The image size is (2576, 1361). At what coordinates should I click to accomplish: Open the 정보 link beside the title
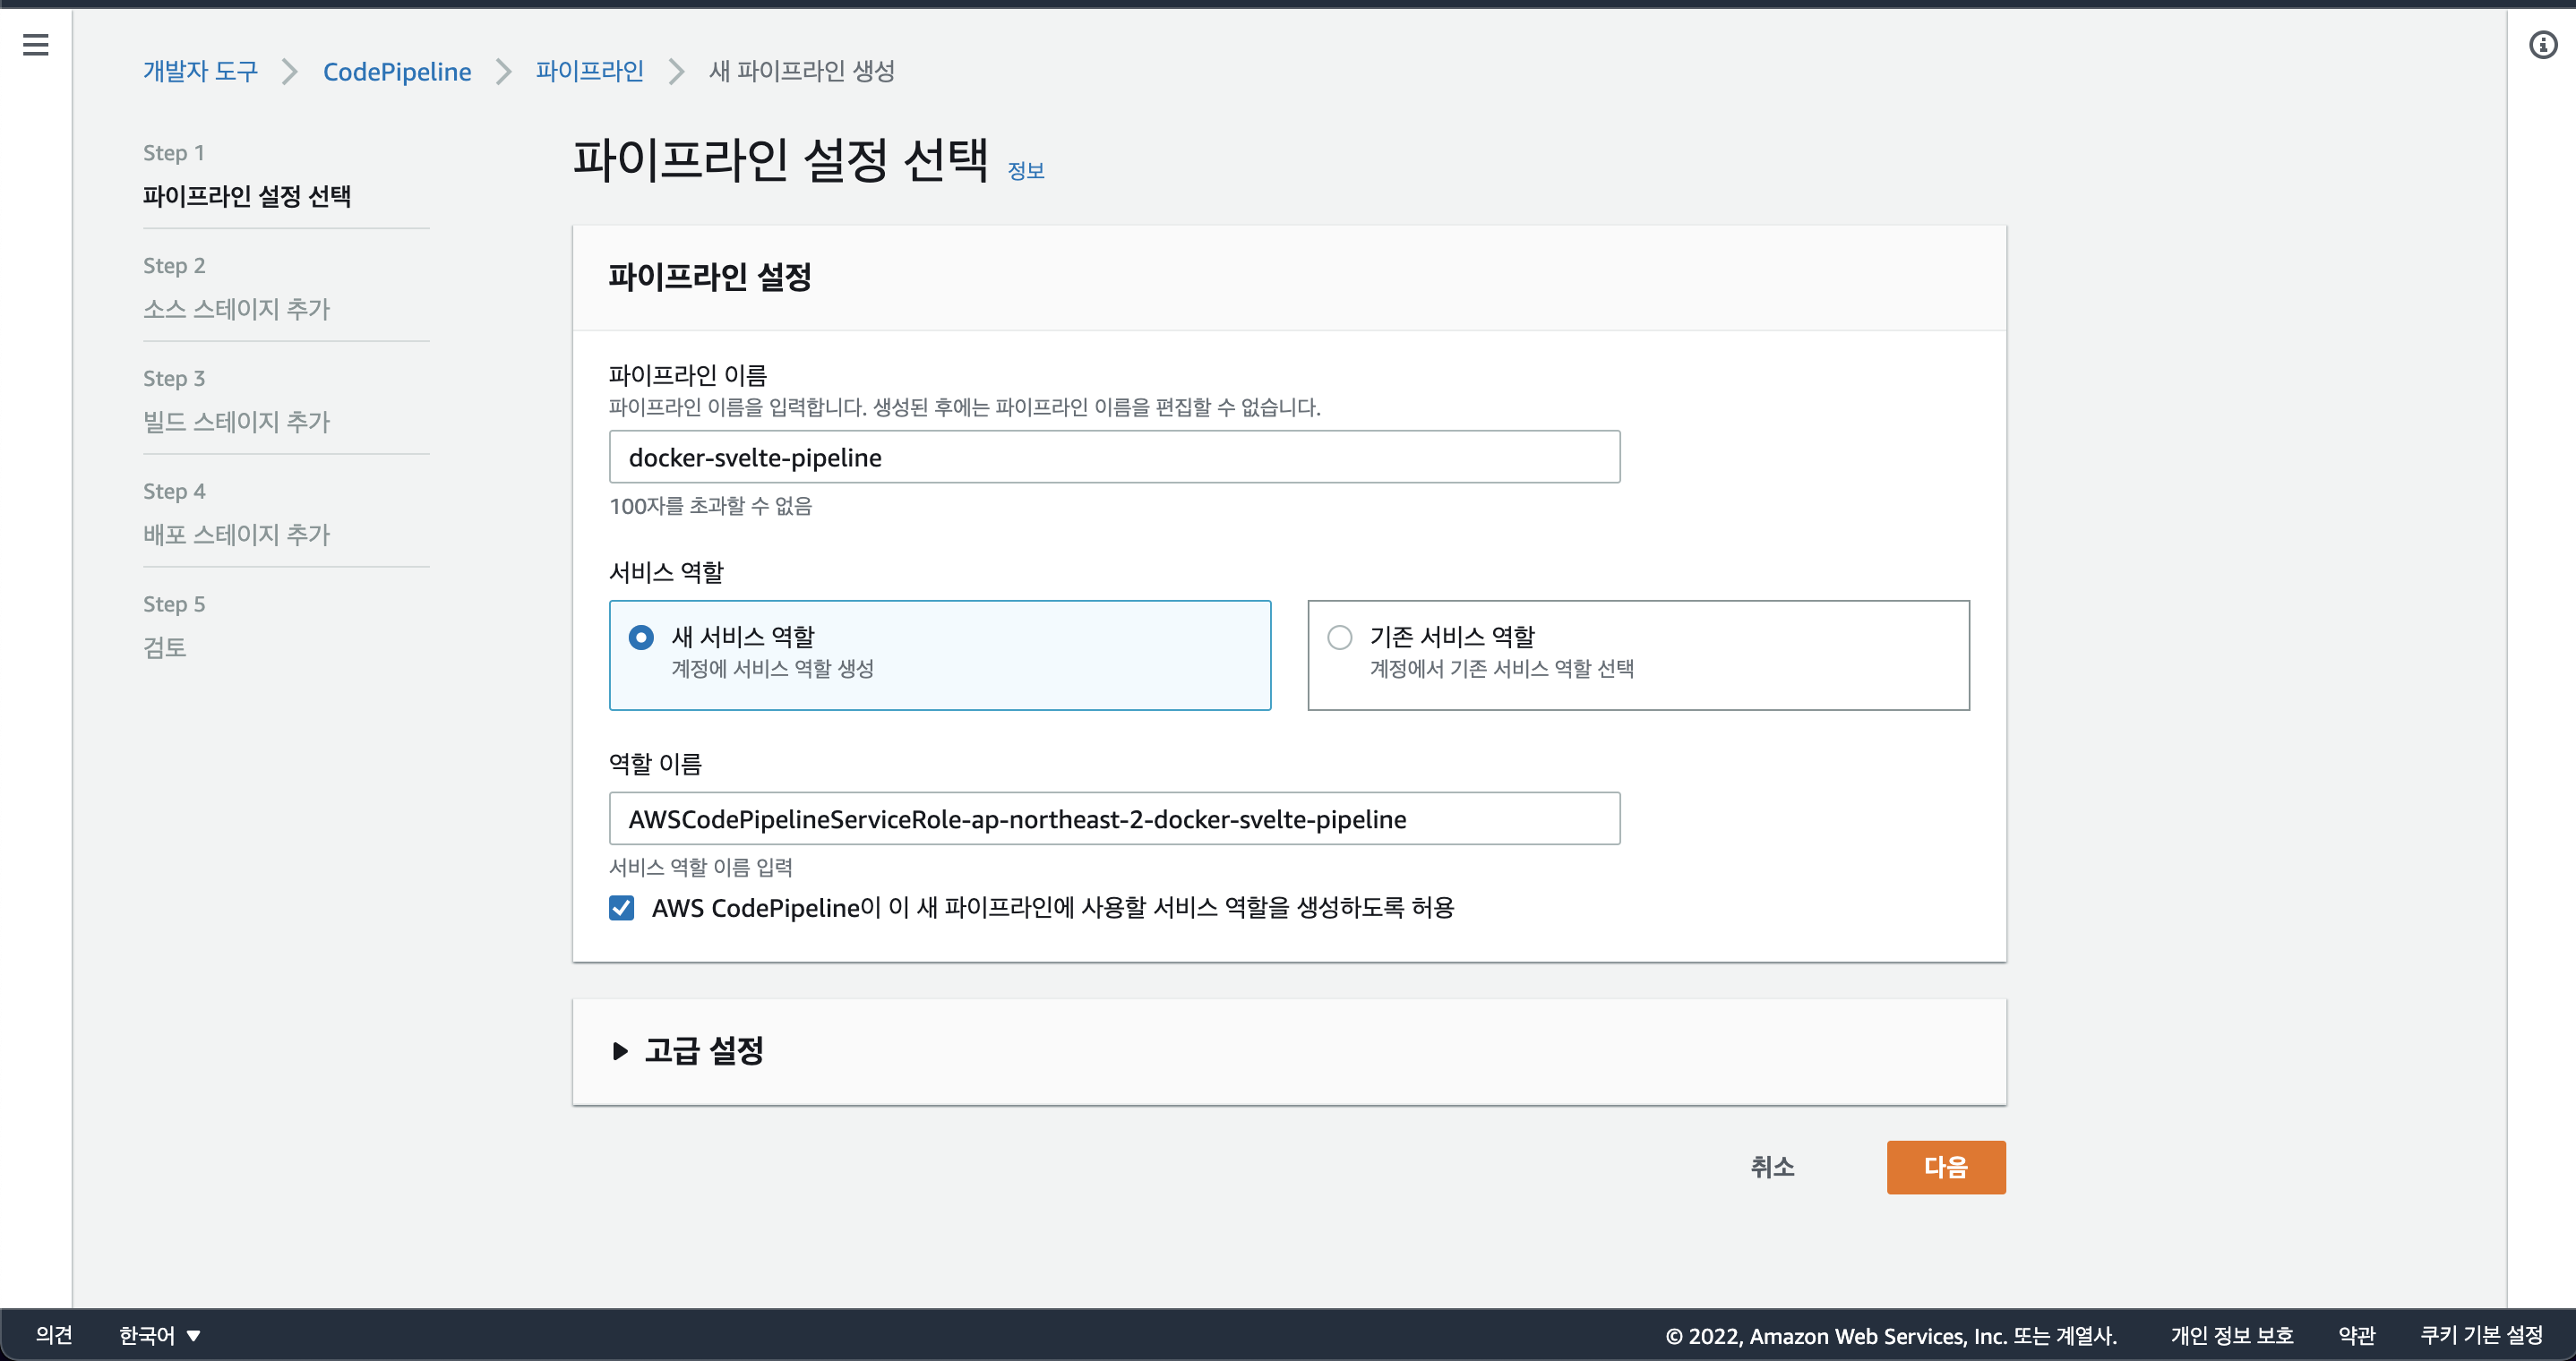pyautogui.click(x=1025, y=170)
